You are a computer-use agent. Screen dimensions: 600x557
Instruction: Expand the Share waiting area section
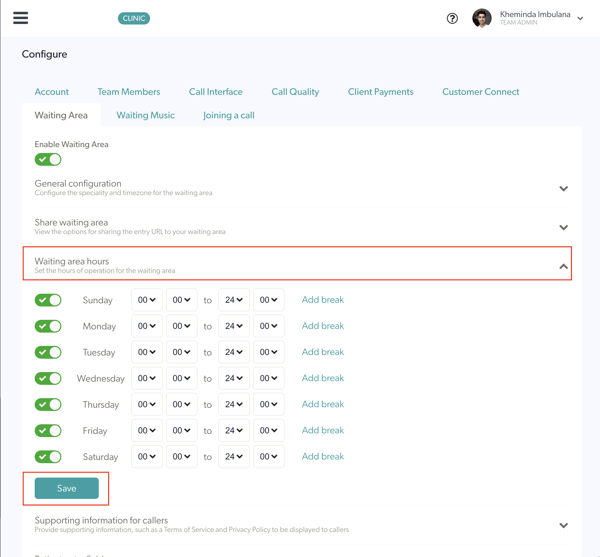(563, 227)
